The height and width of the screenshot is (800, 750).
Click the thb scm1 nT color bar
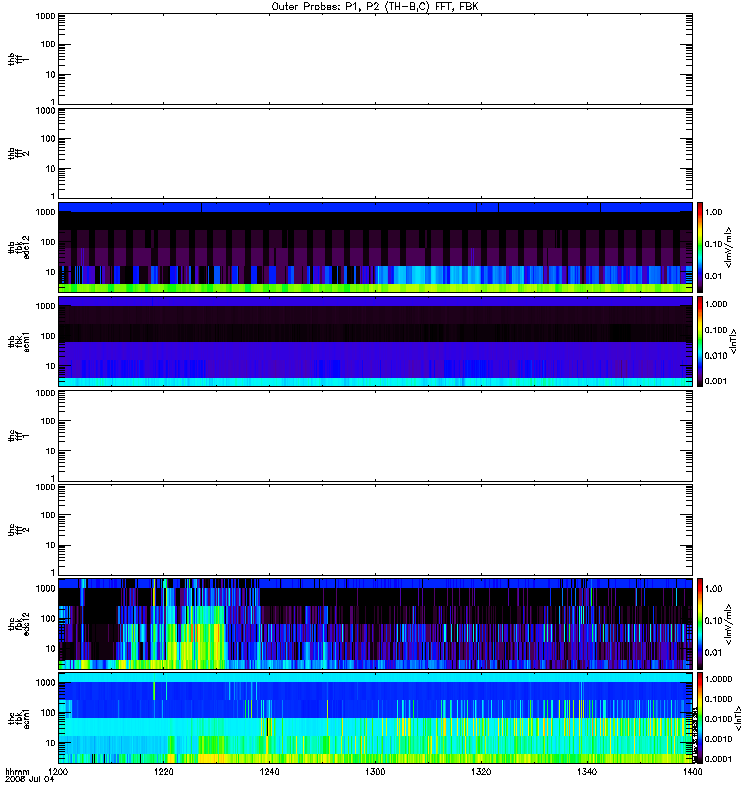point(700,341)
